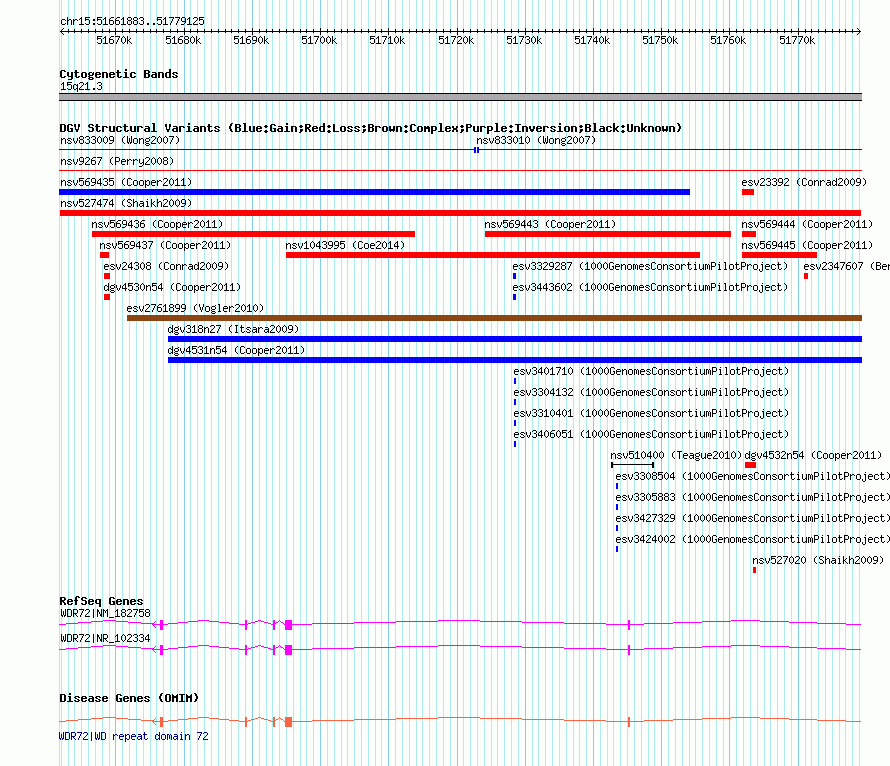Open the nsv9267 (Perry2008) variant label
Image resolution: width=890 pixels, height=766 pixels.
(x=117, y=161)
